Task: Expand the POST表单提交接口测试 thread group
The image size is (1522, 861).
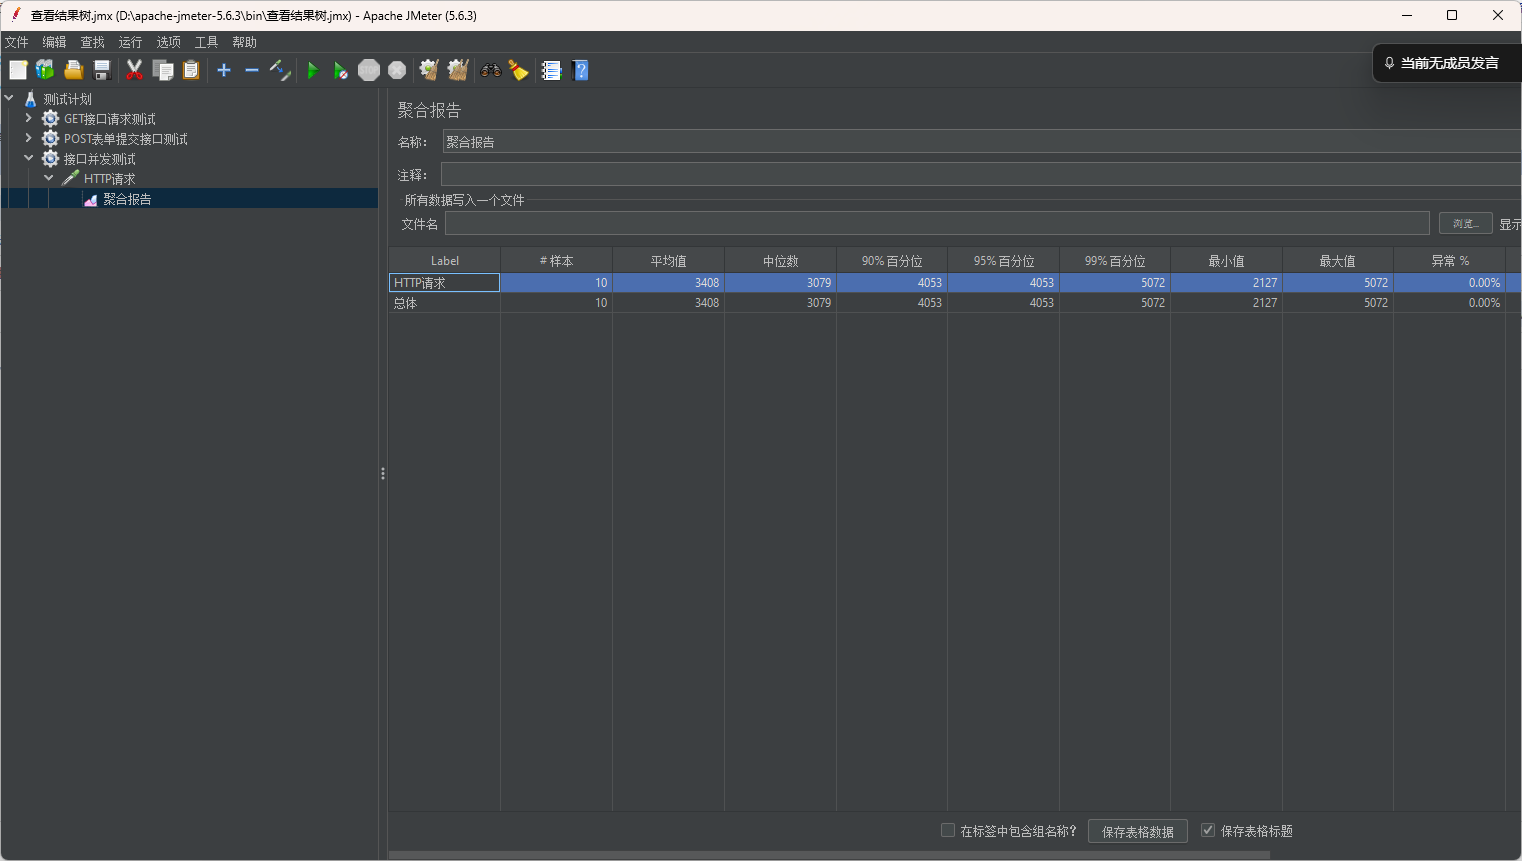Action: 28,138
